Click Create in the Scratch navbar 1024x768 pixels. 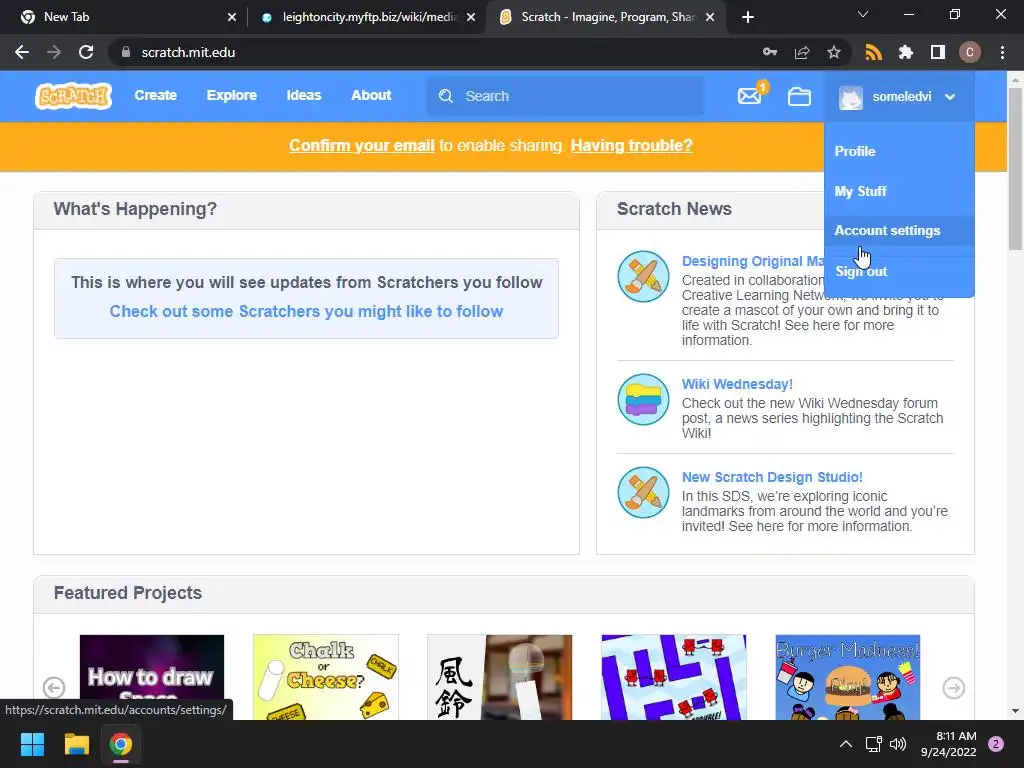tap(155, 95)
